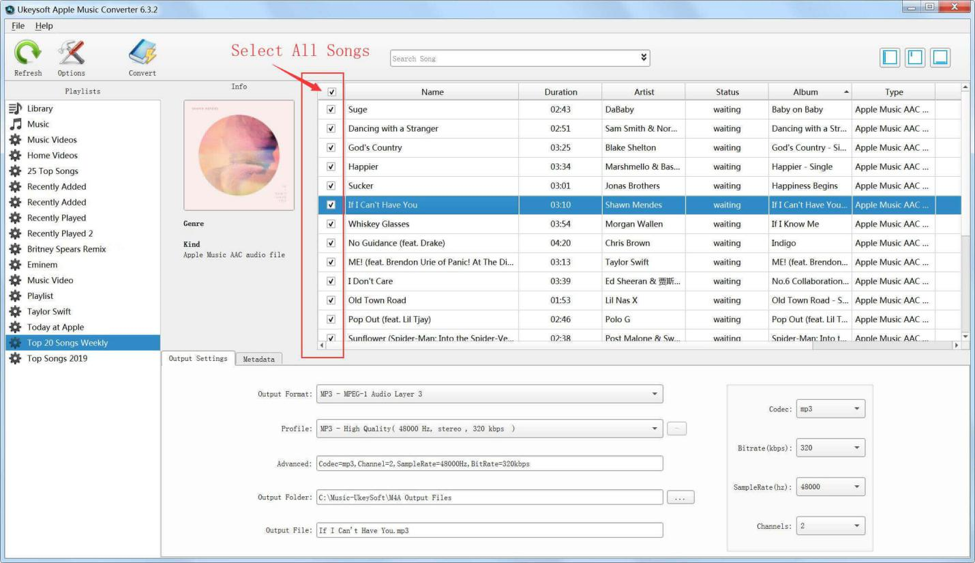The image size is (975, 563).
Task: Uncheck the Happier song checkbox
Action: [331, 166]
